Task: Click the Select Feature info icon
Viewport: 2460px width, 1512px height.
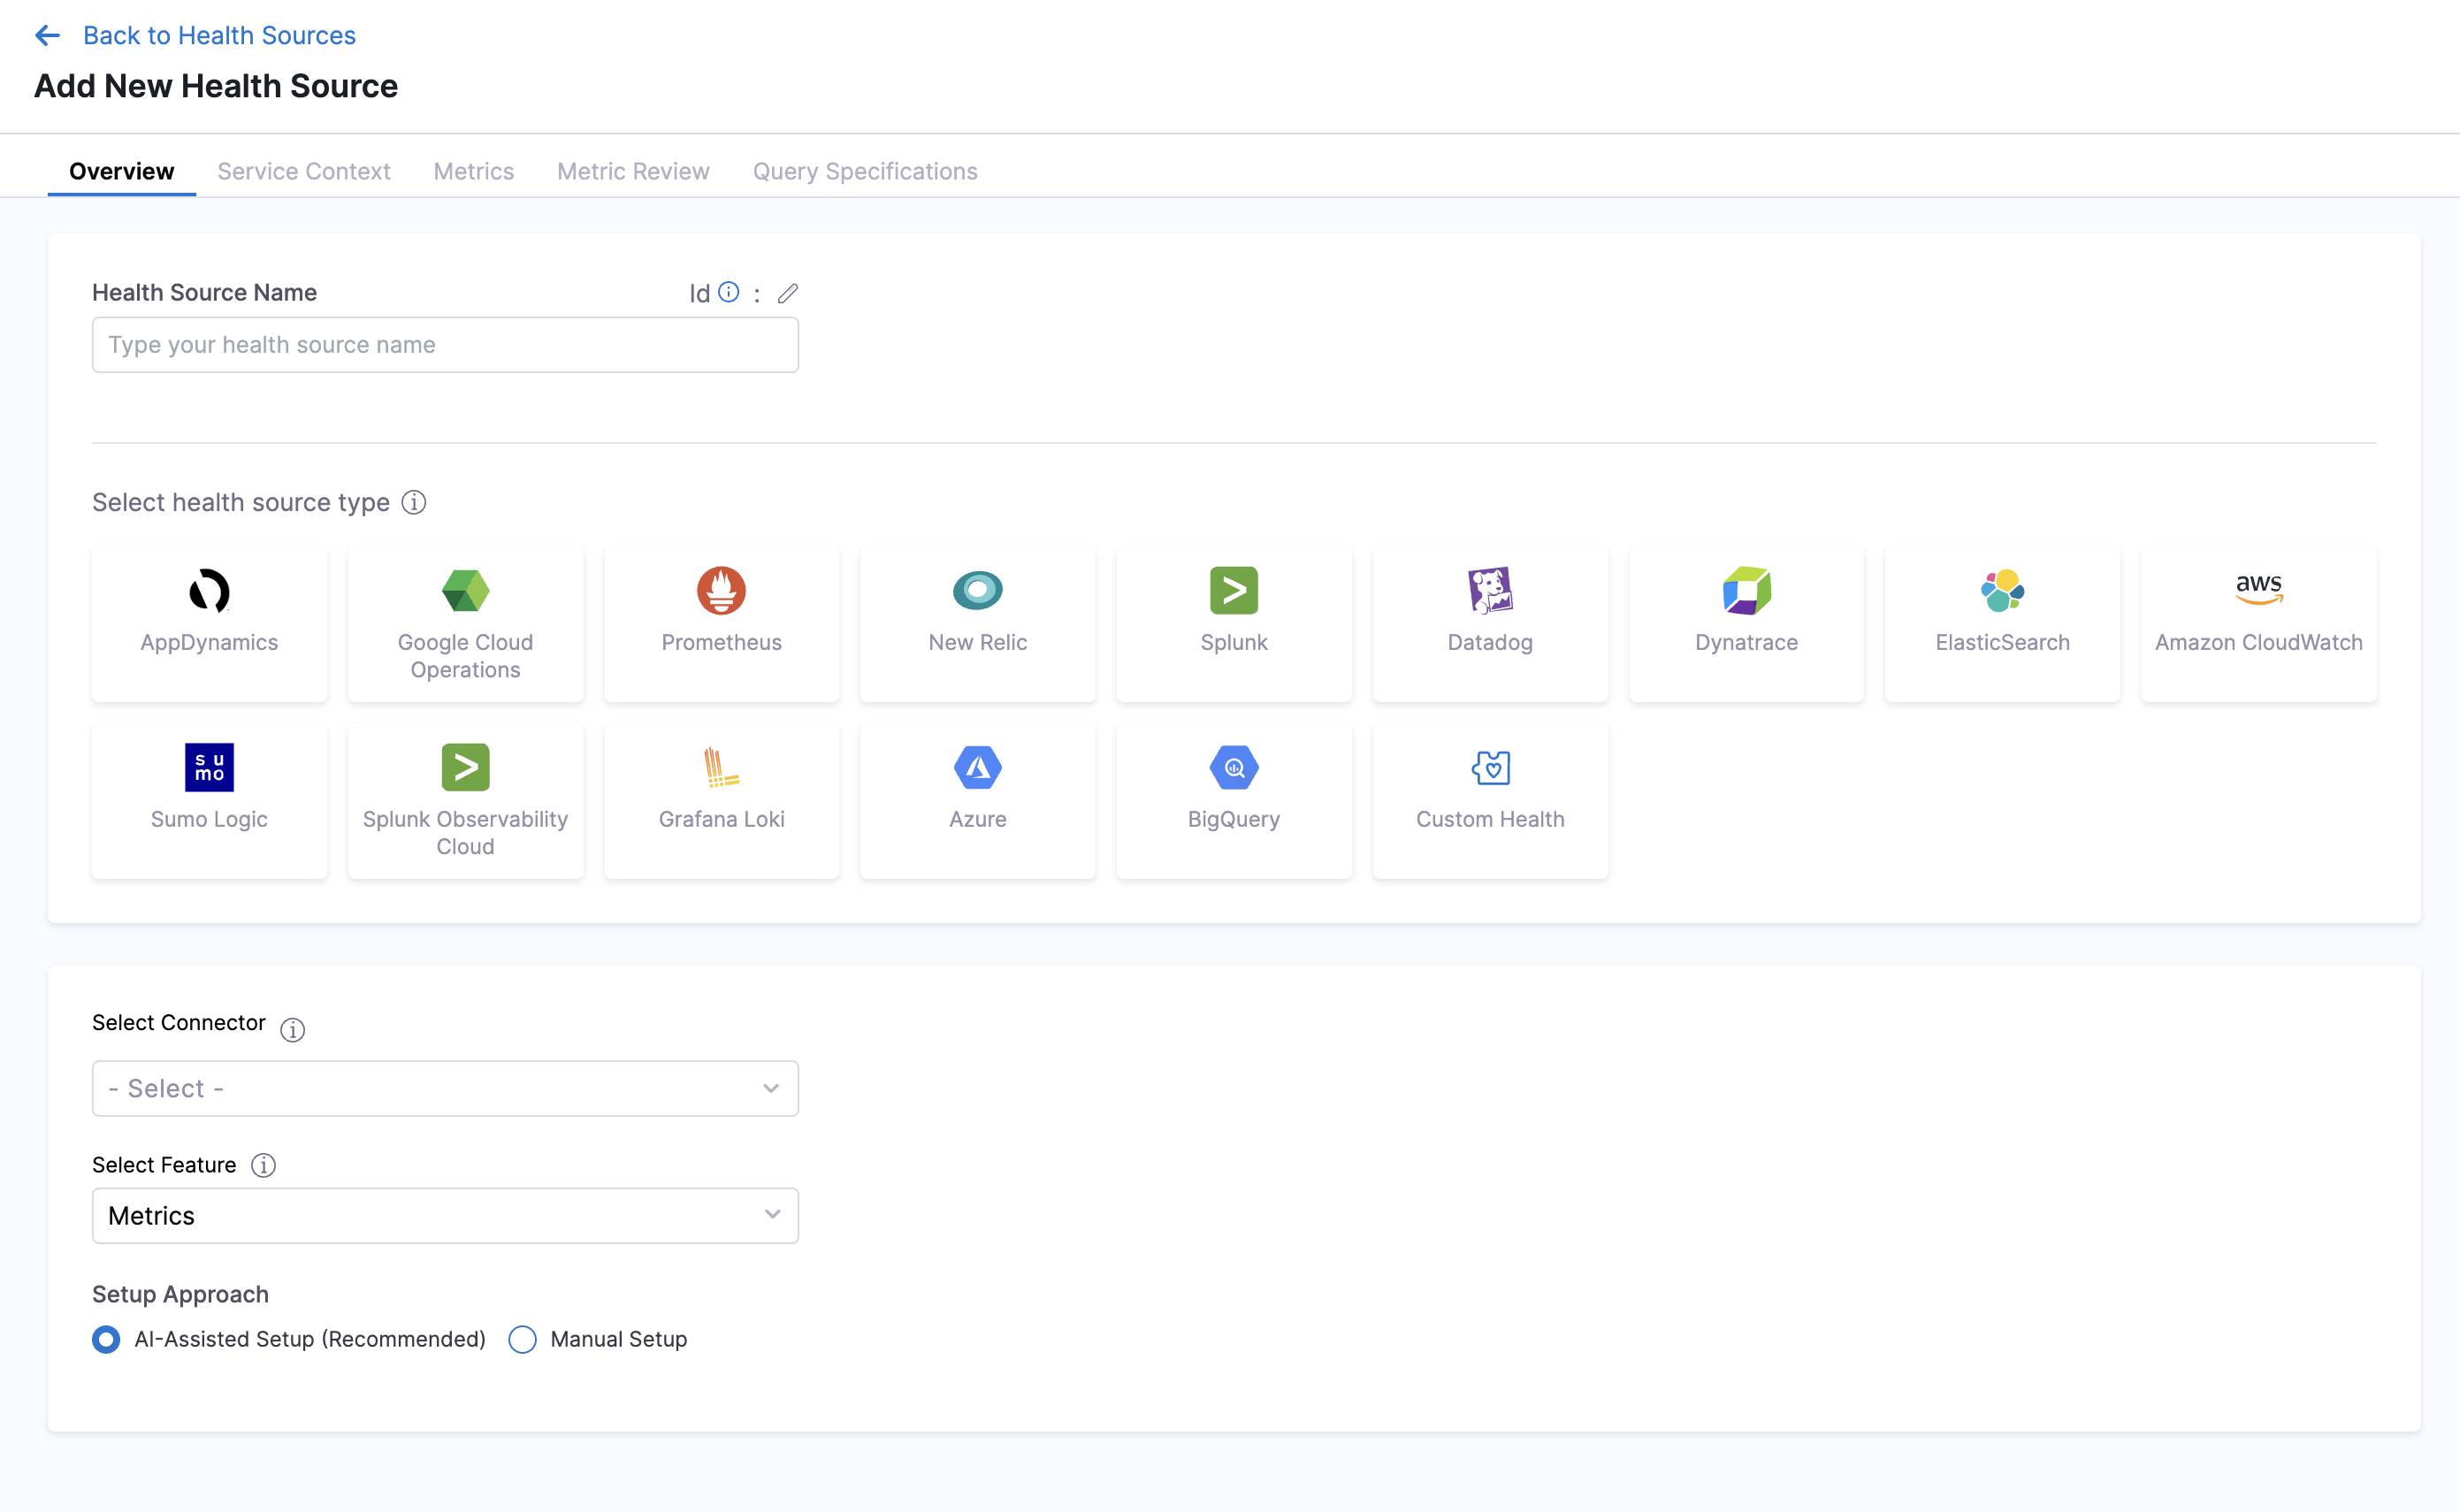Action: (263, 1165)
